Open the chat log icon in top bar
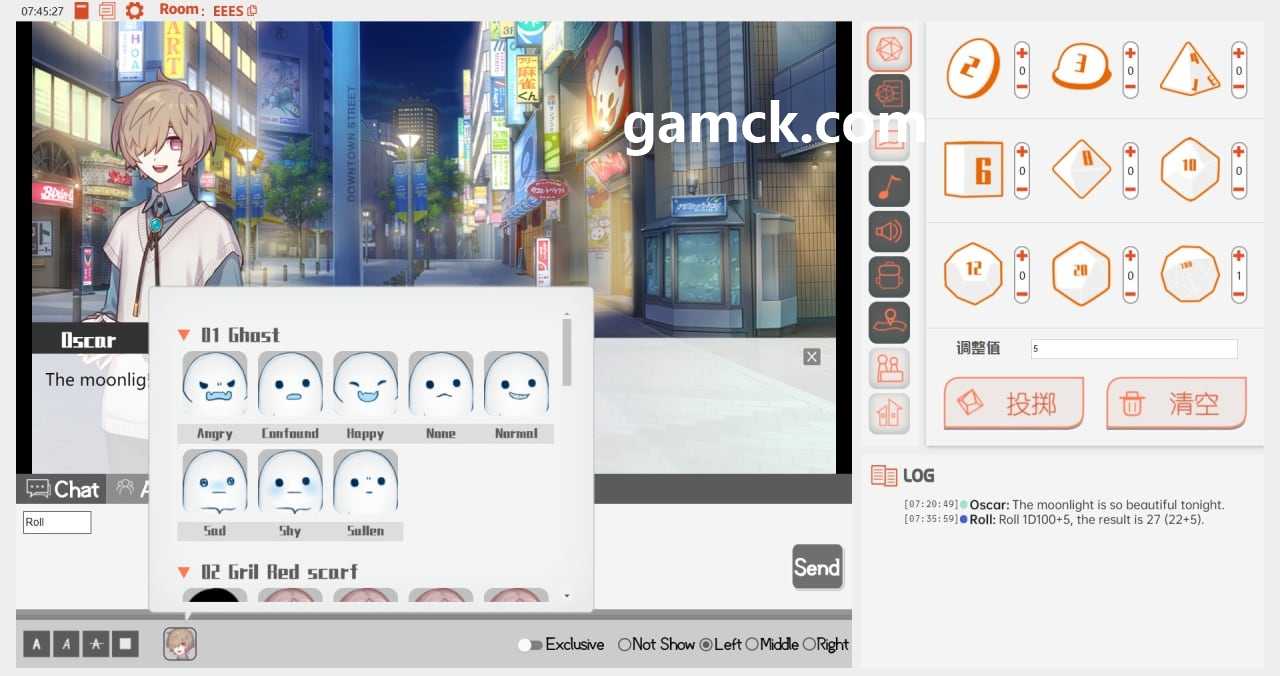Screen dimensions: 1280x676 click(107, 11)
